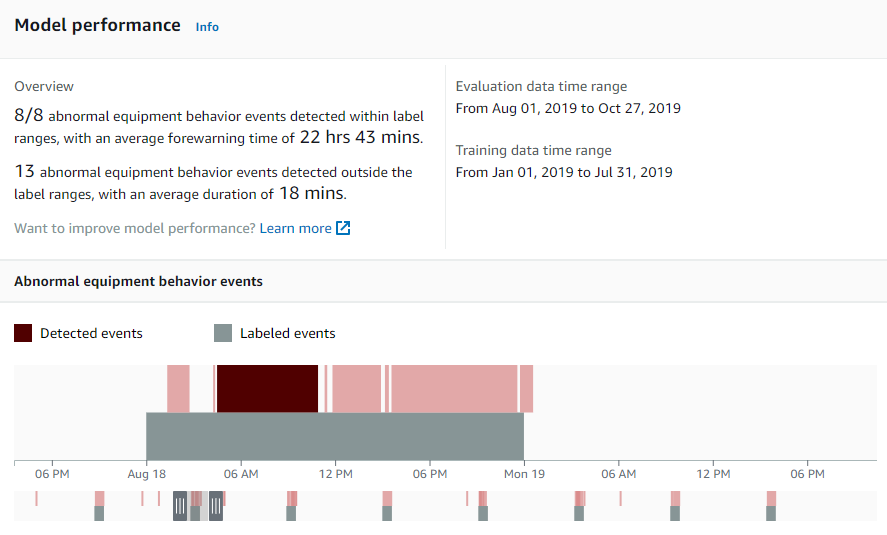This screenshot has height=535, width=887.
Task: Click the selected window between the overview handles
Action: [x=198, y=506]
